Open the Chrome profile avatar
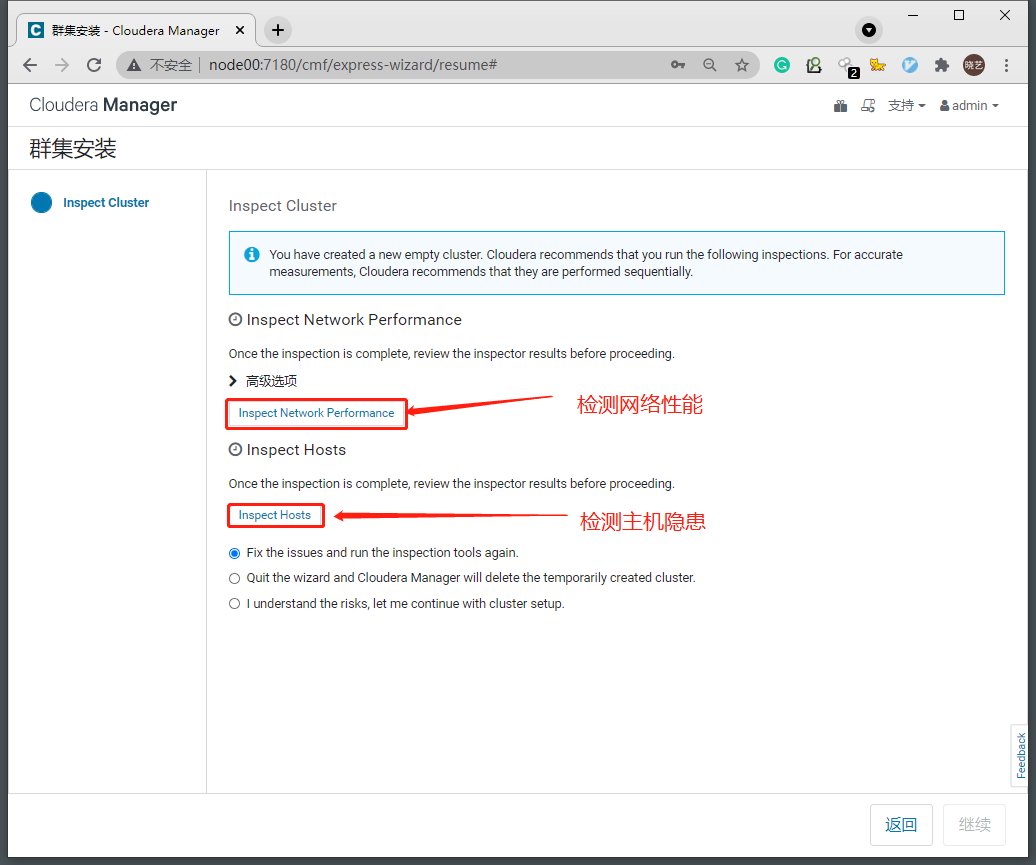The height and width of the screenshot is (865, 1036). pyautogui.click(x=974, y=65)
